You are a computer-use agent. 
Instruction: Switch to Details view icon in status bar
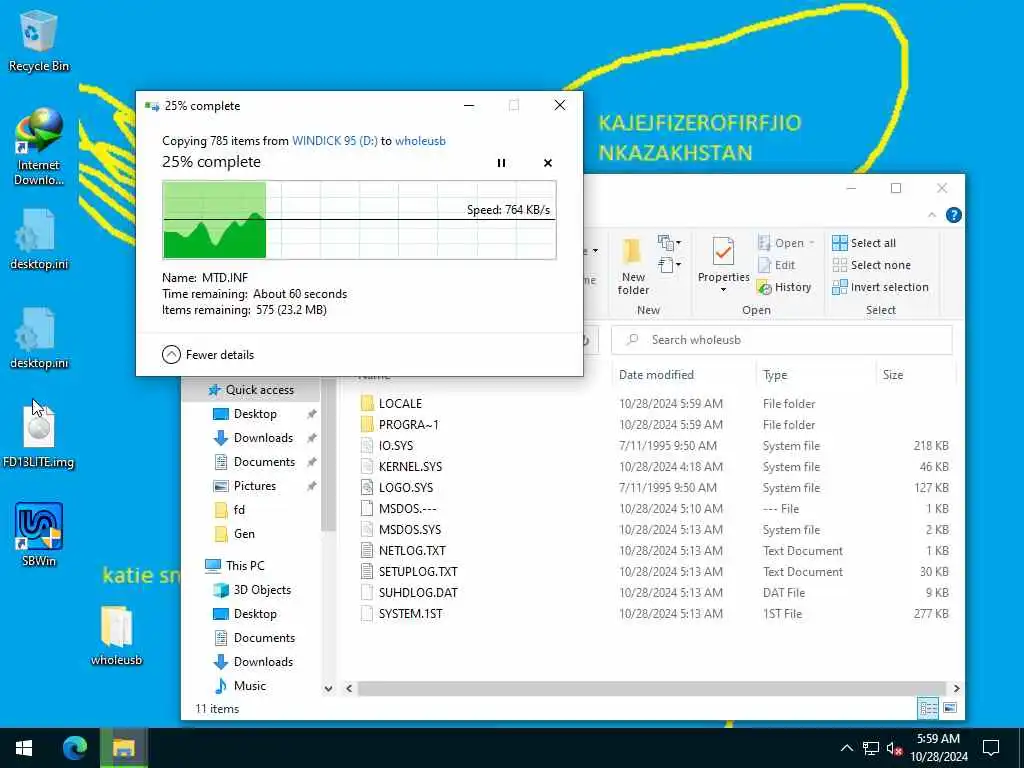(x=928, y=708)
